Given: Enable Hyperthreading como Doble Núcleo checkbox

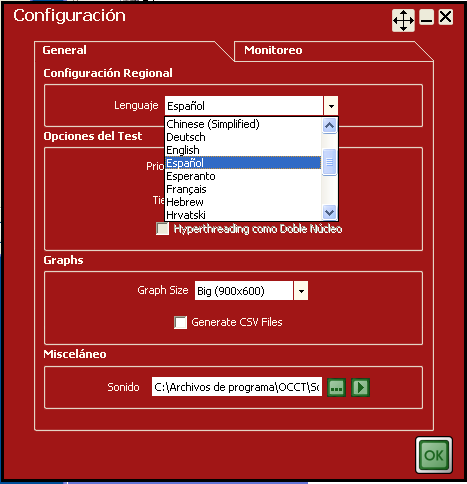Looking at the screenshot, I should tap(162, 229).
